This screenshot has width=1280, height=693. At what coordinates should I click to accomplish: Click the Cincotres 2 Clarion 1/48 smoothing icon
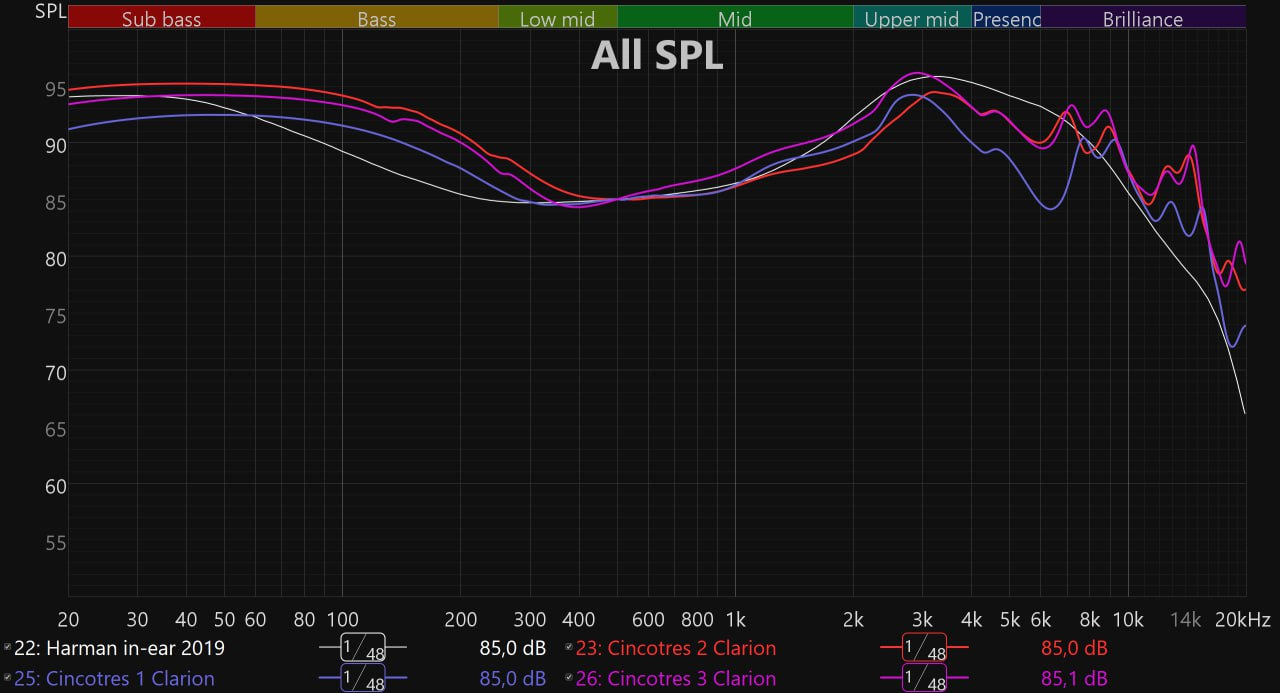pyautogui.click(x=924, y=648)
